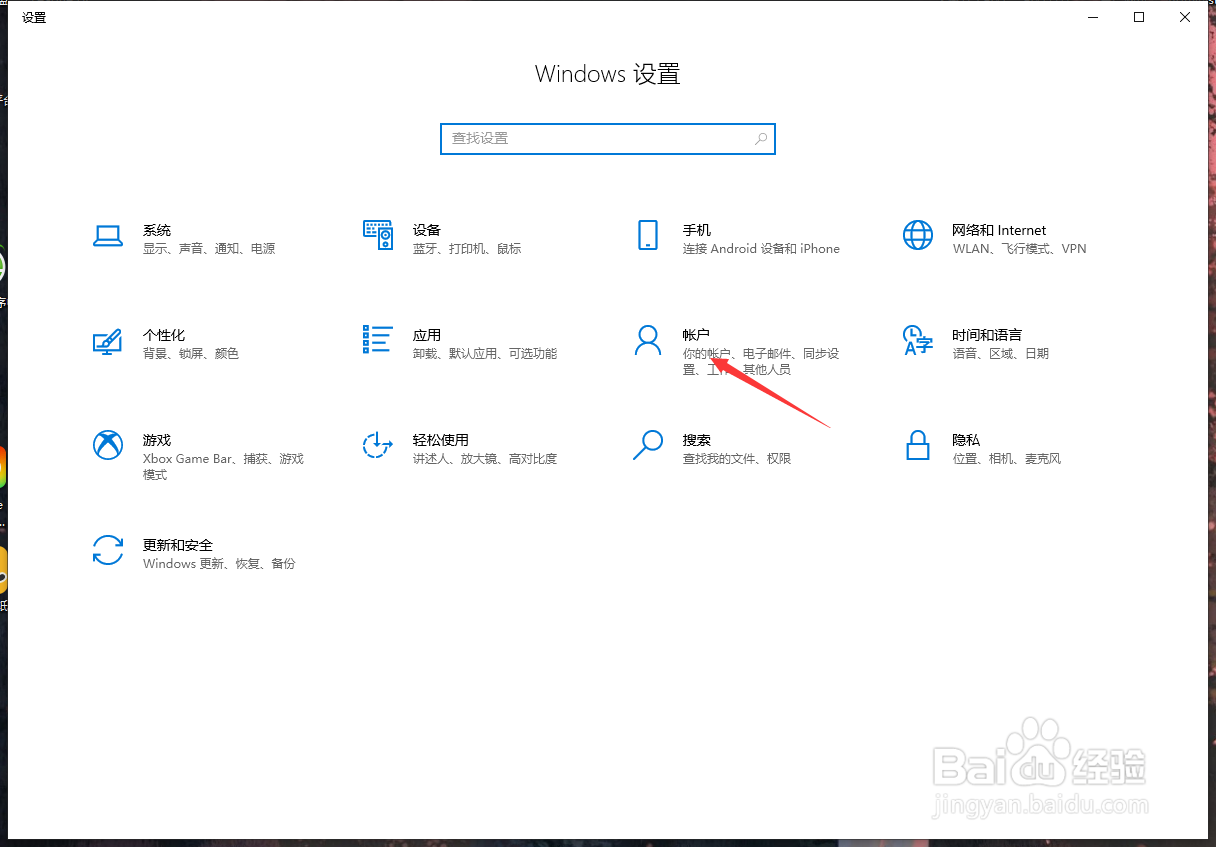Click the text WLAN、飞行模式、VPN

[1019, 249]
